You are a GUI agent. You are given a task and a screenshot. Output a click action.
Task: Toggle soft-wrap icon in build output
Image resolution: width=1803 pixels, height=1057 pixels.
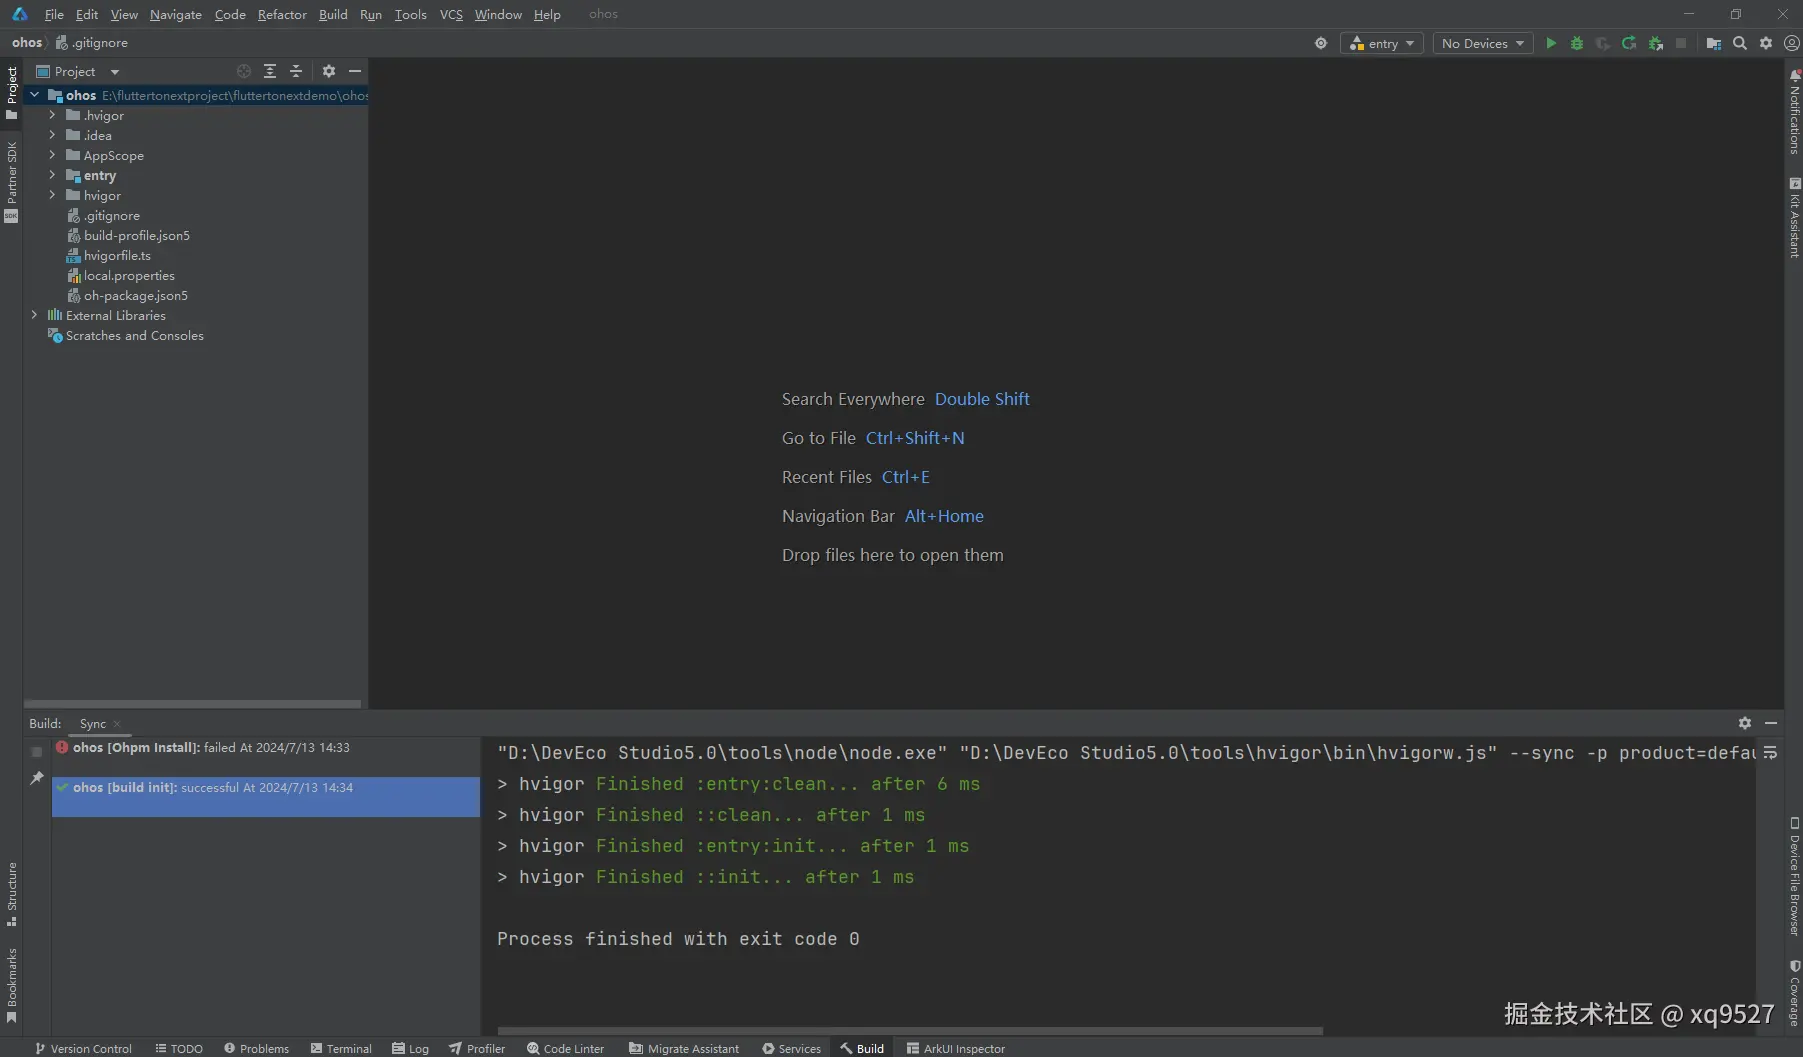pos(1770,753)
